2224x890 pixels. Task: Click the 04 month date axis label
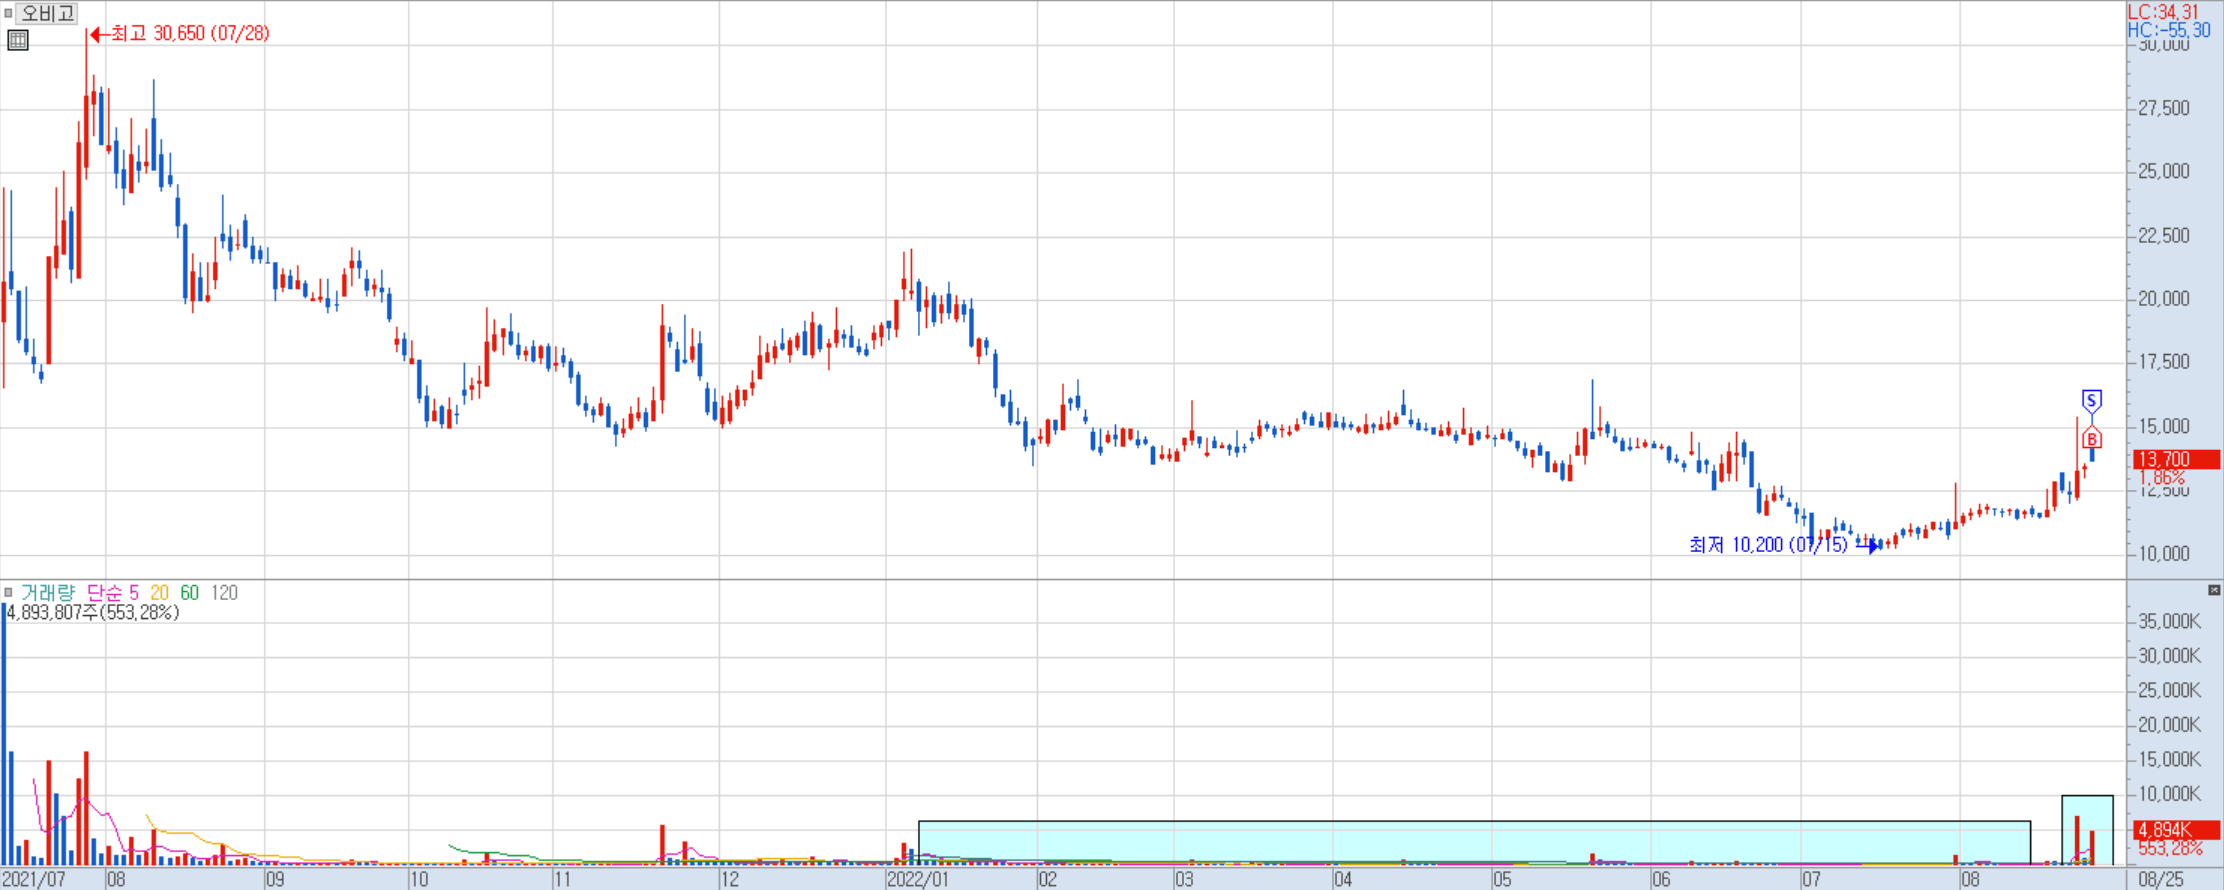pyautogui.click(x=1343, y=879)
